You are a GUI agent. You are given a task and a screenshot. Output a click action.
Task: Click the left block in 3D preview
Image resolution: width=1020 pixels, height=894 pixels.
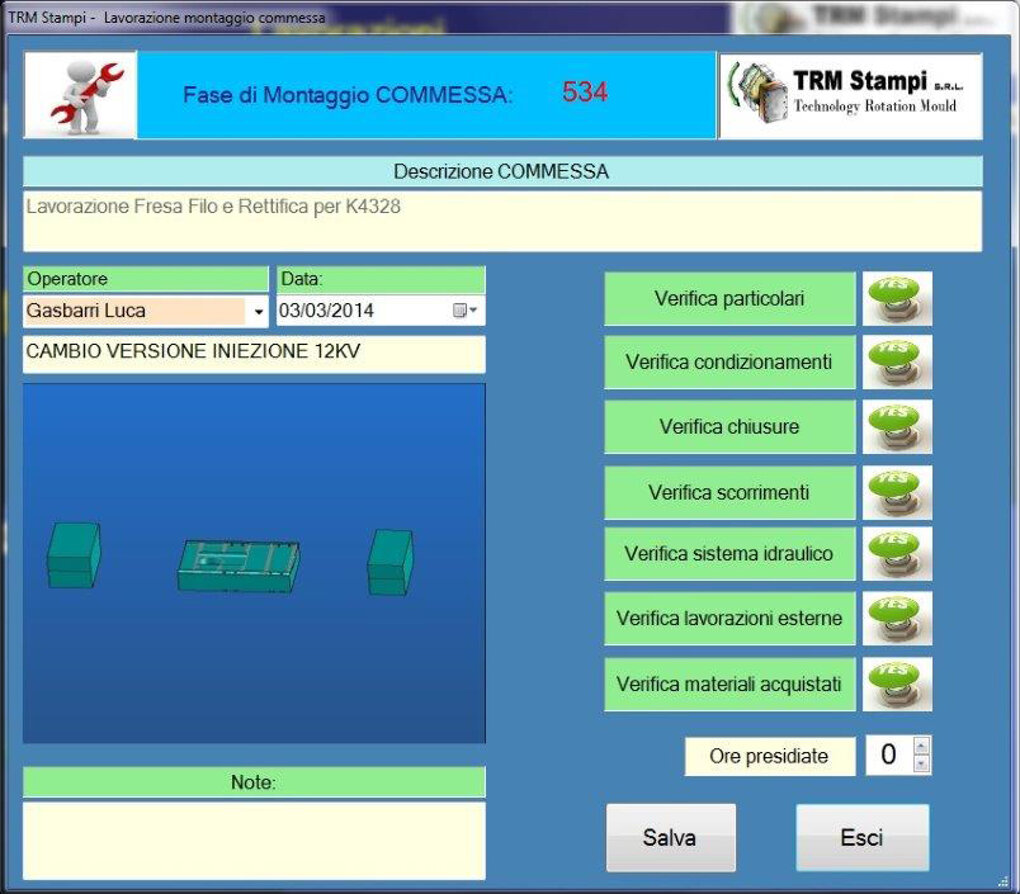74,555
